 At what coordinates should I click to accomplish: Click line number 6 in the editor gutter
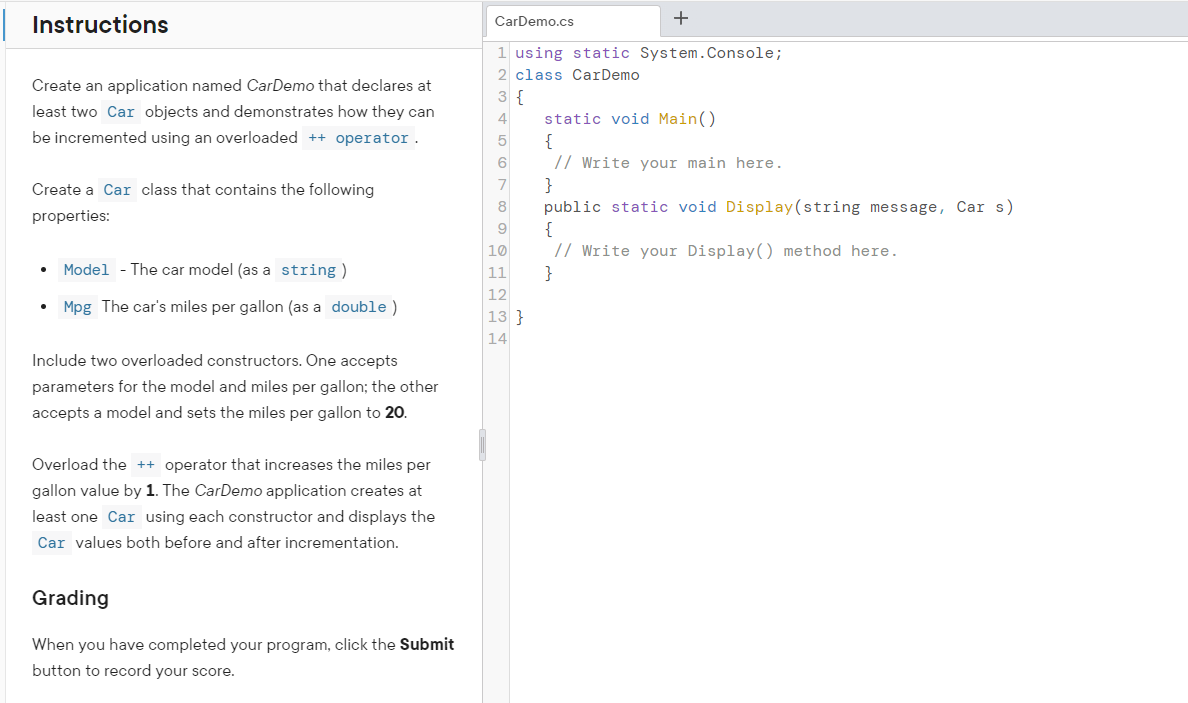point(498,162)
